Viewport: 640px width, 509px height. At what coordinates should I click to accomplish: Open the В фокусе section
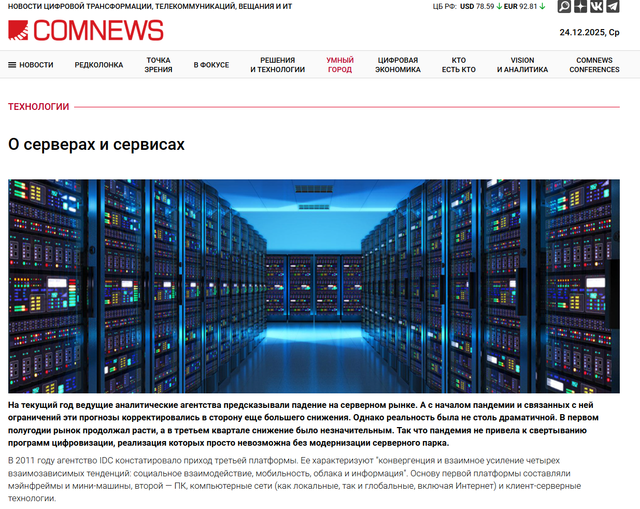tap(211, 65)
